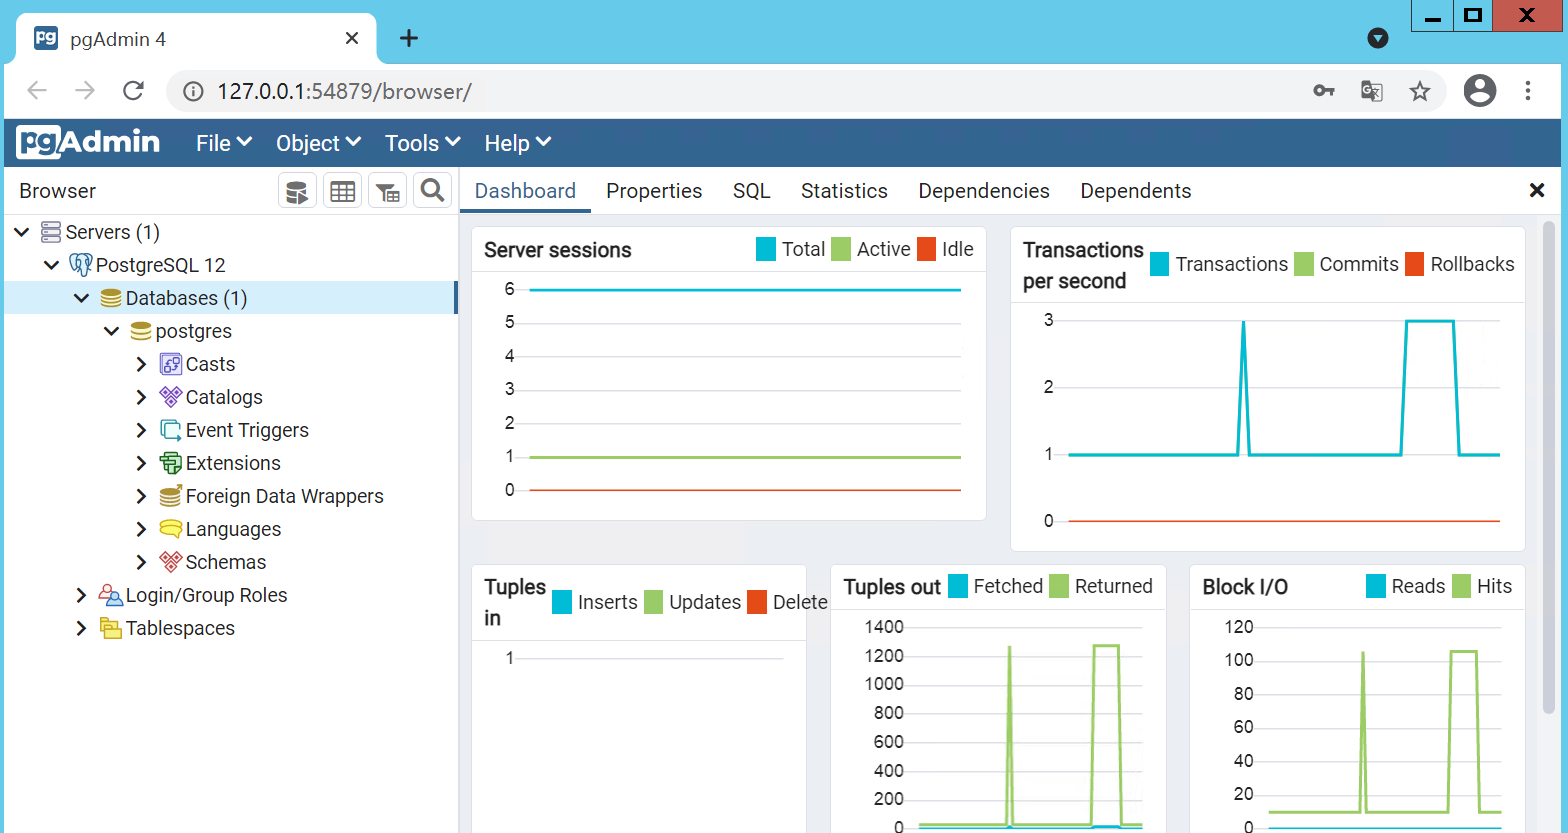Click the site information icon
The image size is (1568, 833).
point(193,91)
